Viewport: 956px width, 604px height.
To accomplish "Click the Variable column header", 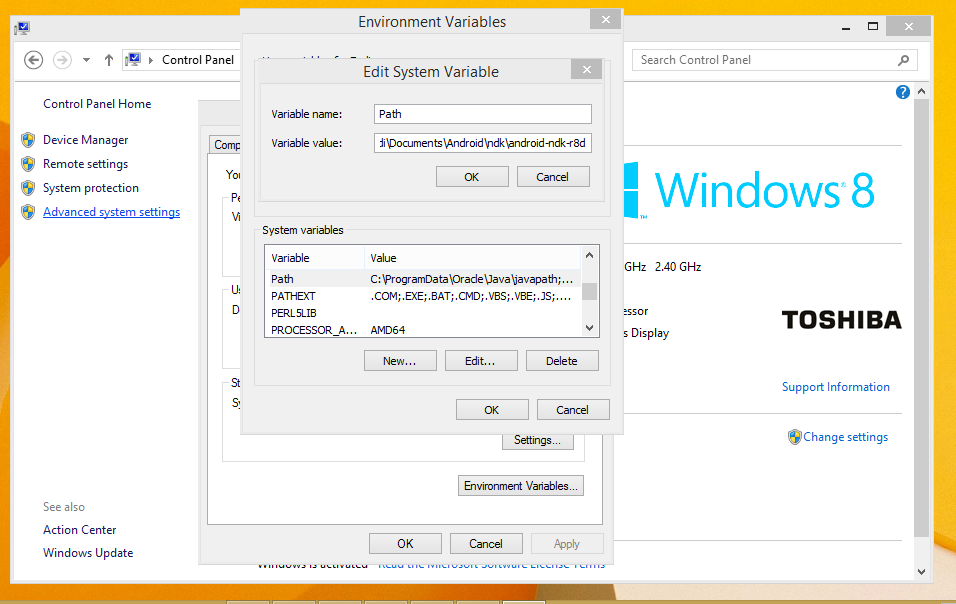I will point(315,258).
